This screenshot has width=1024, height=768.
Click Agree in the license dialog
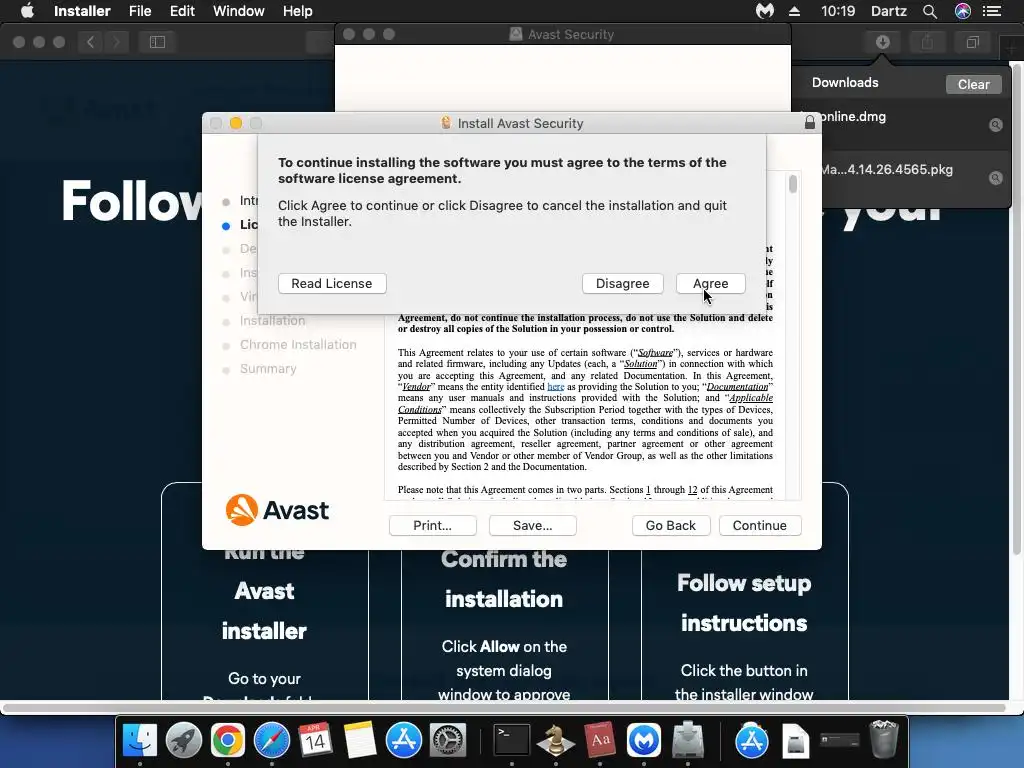[711, 283]
